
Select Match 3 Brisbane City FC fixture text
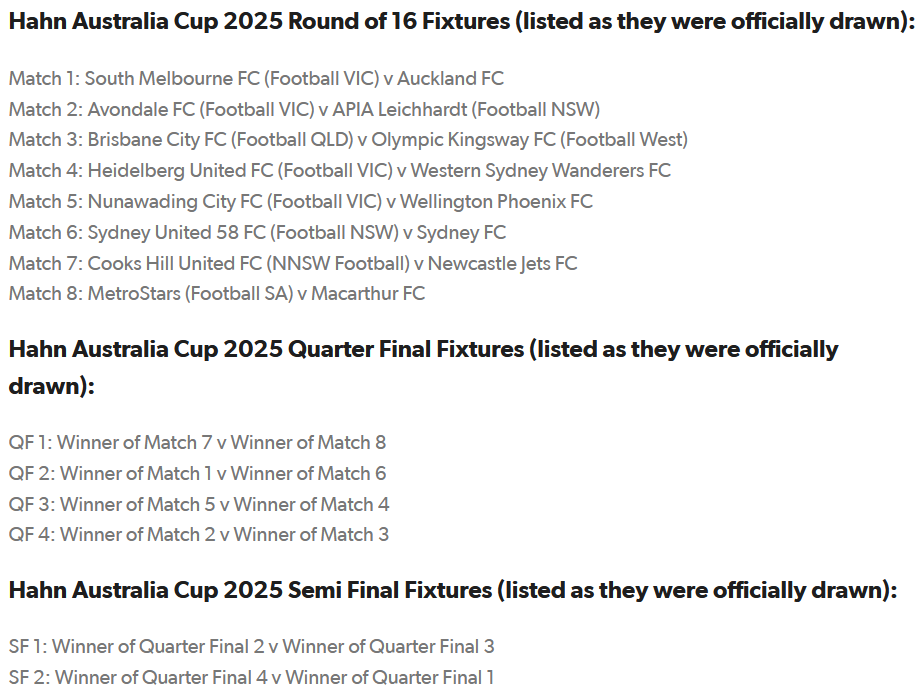pos(348,140)
